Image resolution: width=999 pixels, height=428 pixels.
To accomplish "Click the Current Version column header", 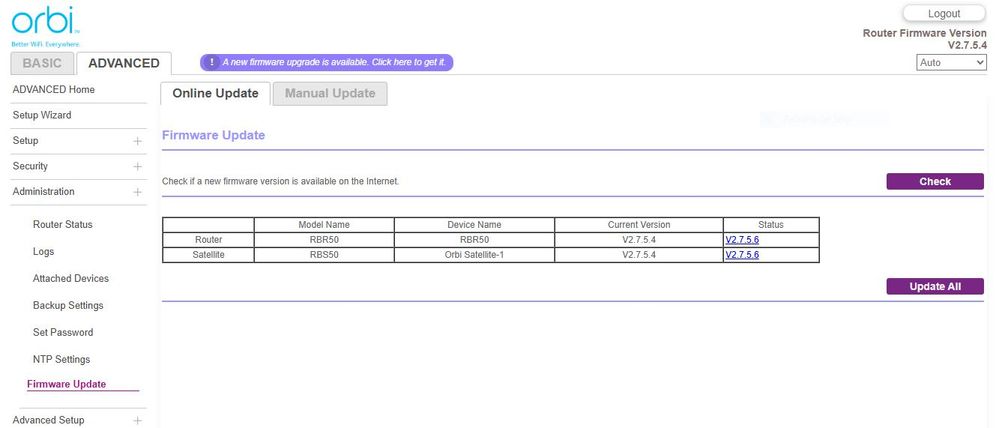I will [x=639, y=225].
